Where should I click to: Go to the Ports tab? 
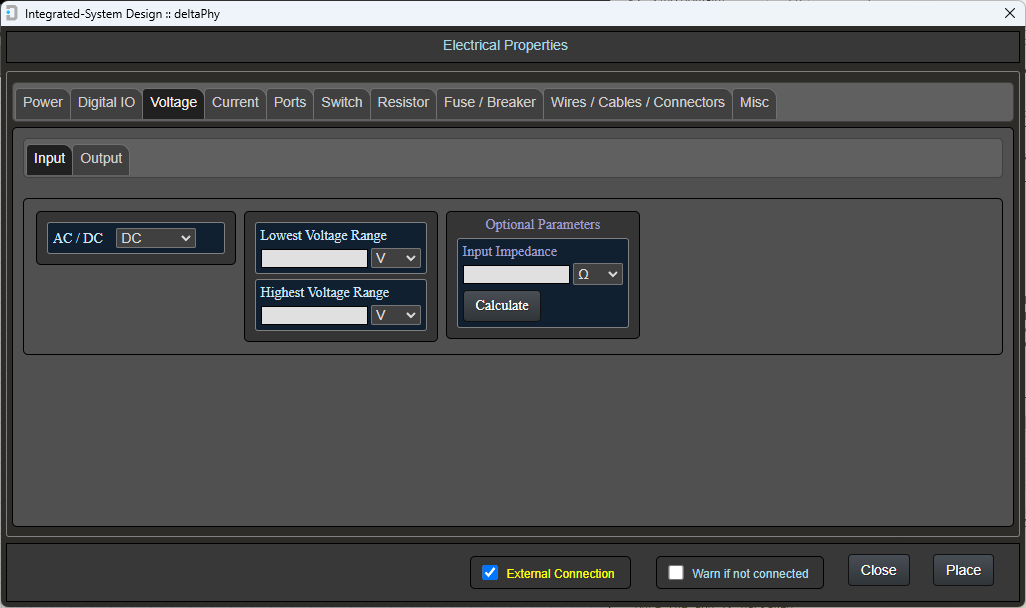click(290, 103)
